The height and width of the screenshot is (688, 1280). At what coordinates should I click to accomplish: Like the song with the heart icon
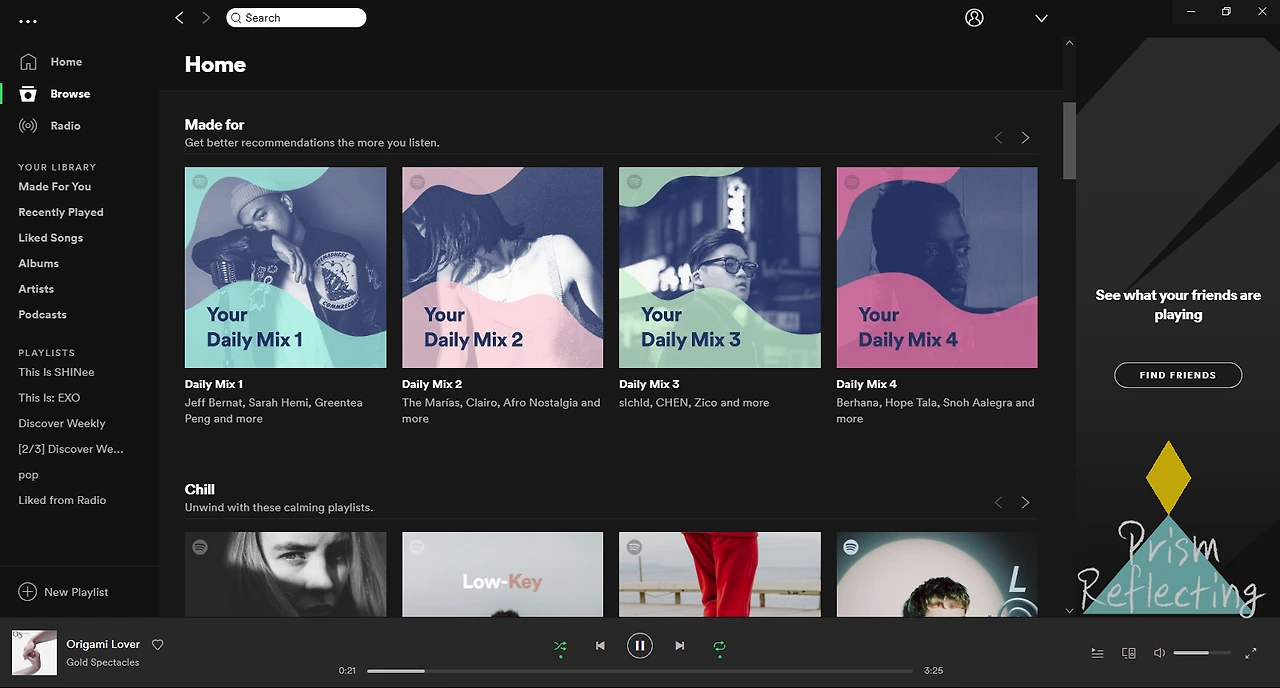[157, 645]
